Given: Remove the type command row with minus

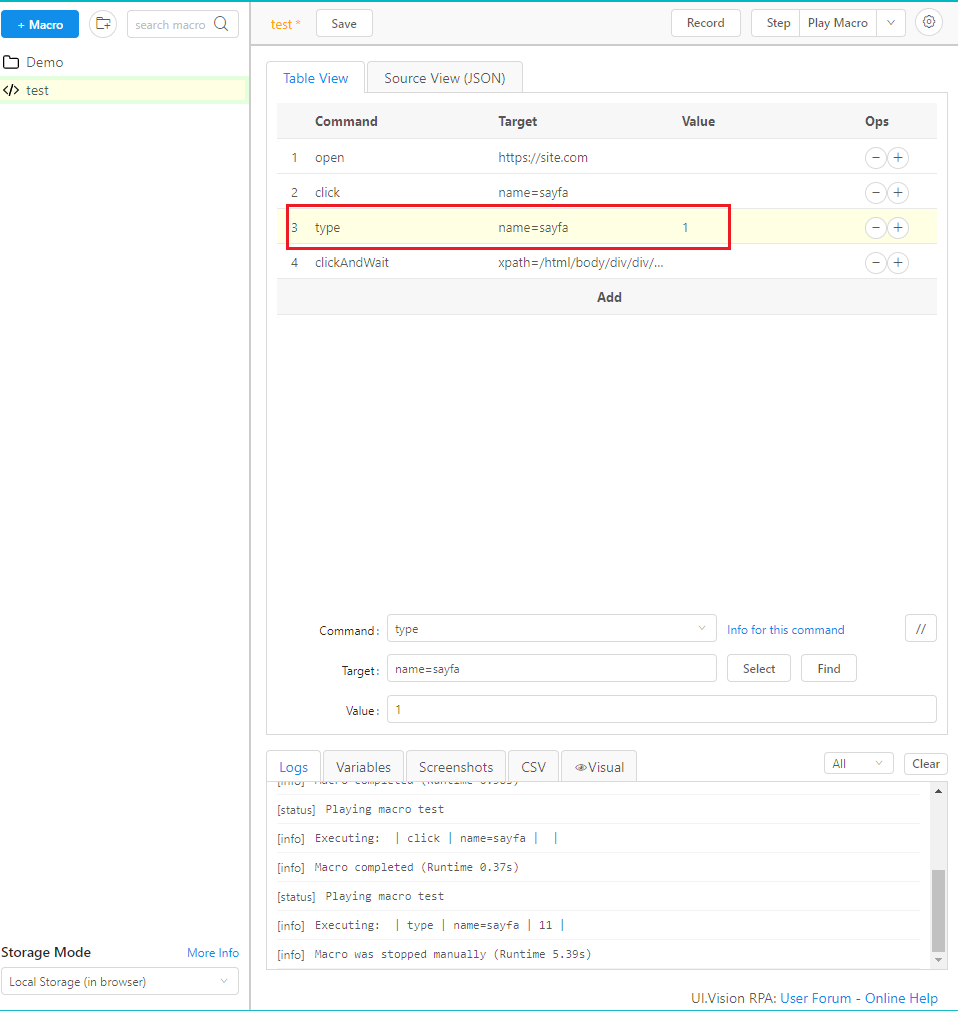Looking at the screenshot, I should 875,228.
